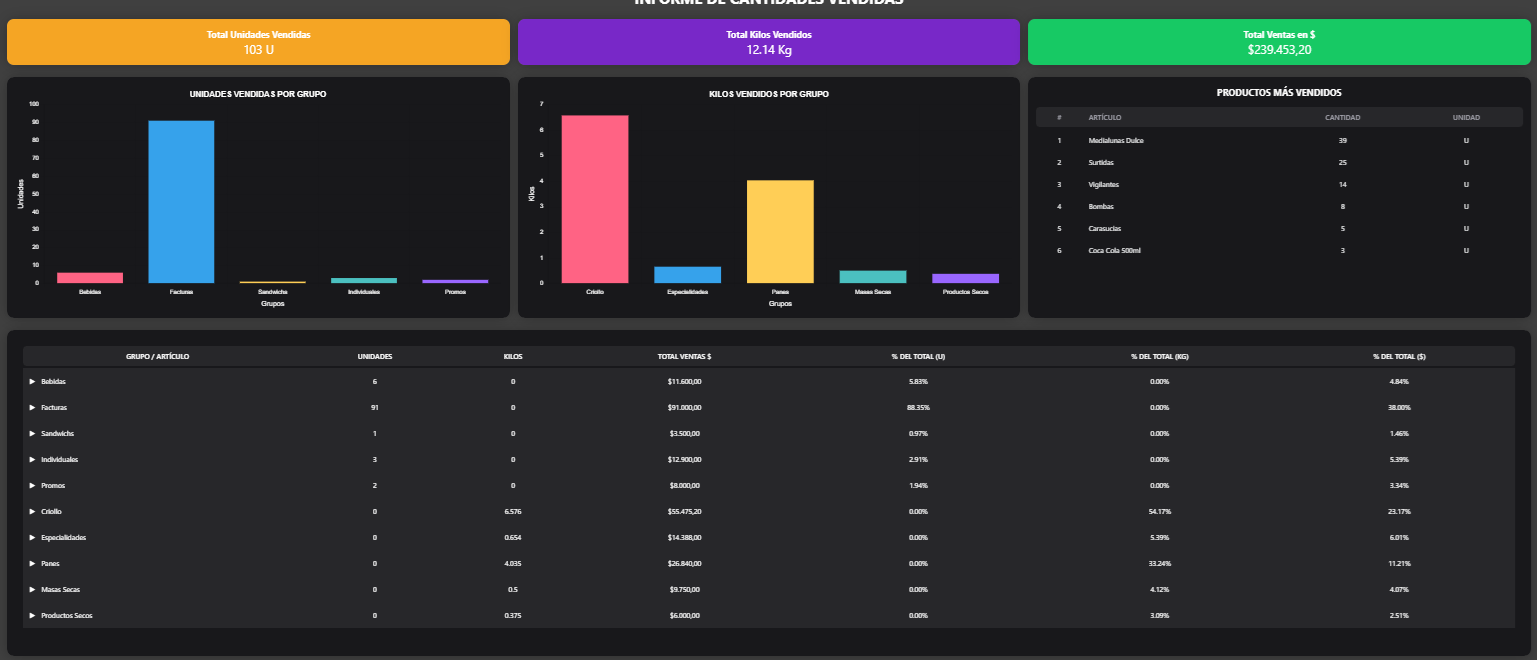The height and width of the screenshot is (660, 1537).
Task: Expand the Bebidas group row arrow
Action: [x=33, y=382]
